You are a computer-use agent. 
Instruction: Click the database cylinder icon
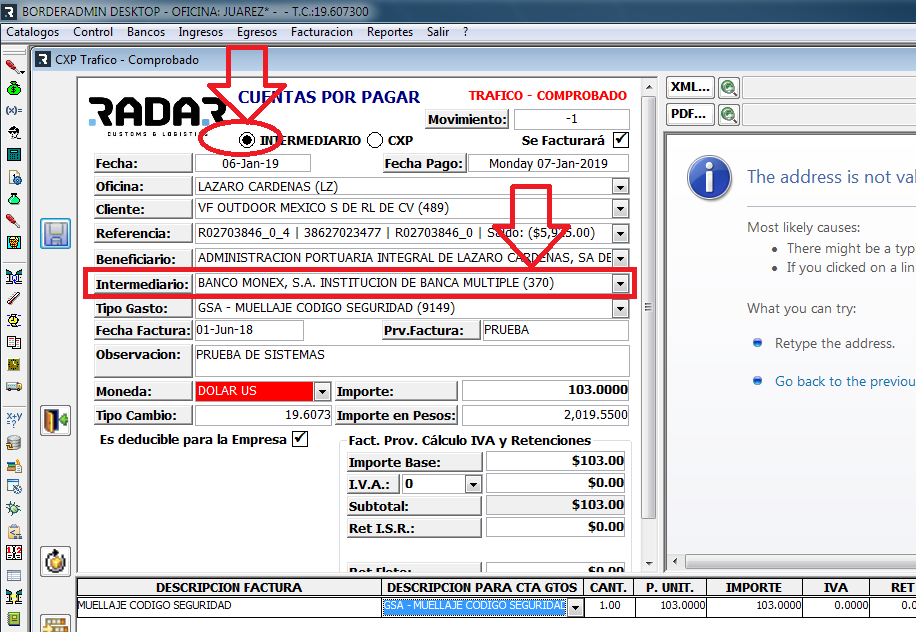click(x=14, y=443)
